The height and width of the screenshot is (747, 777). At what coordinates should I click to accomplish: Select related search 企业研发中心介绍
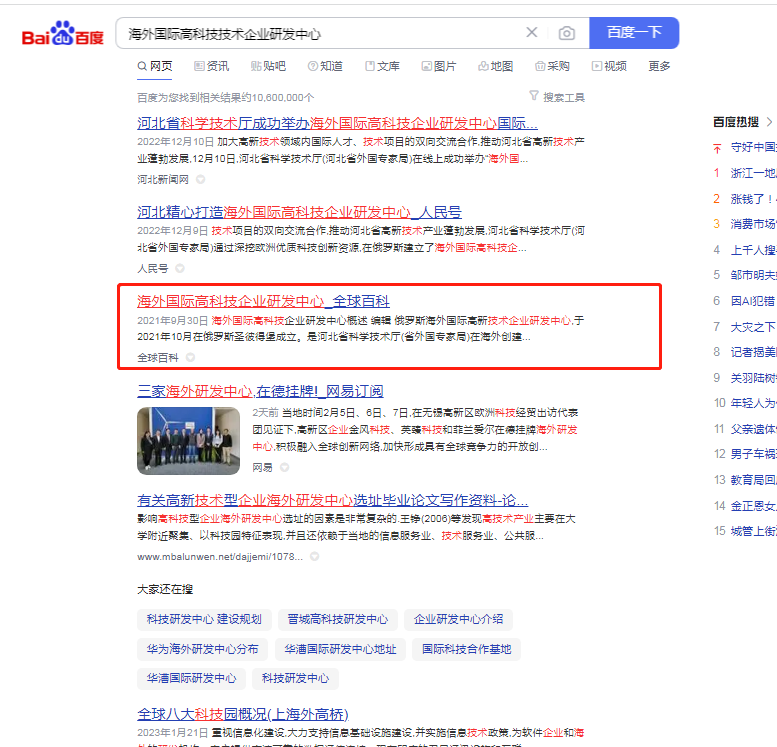tap(458, 620)
